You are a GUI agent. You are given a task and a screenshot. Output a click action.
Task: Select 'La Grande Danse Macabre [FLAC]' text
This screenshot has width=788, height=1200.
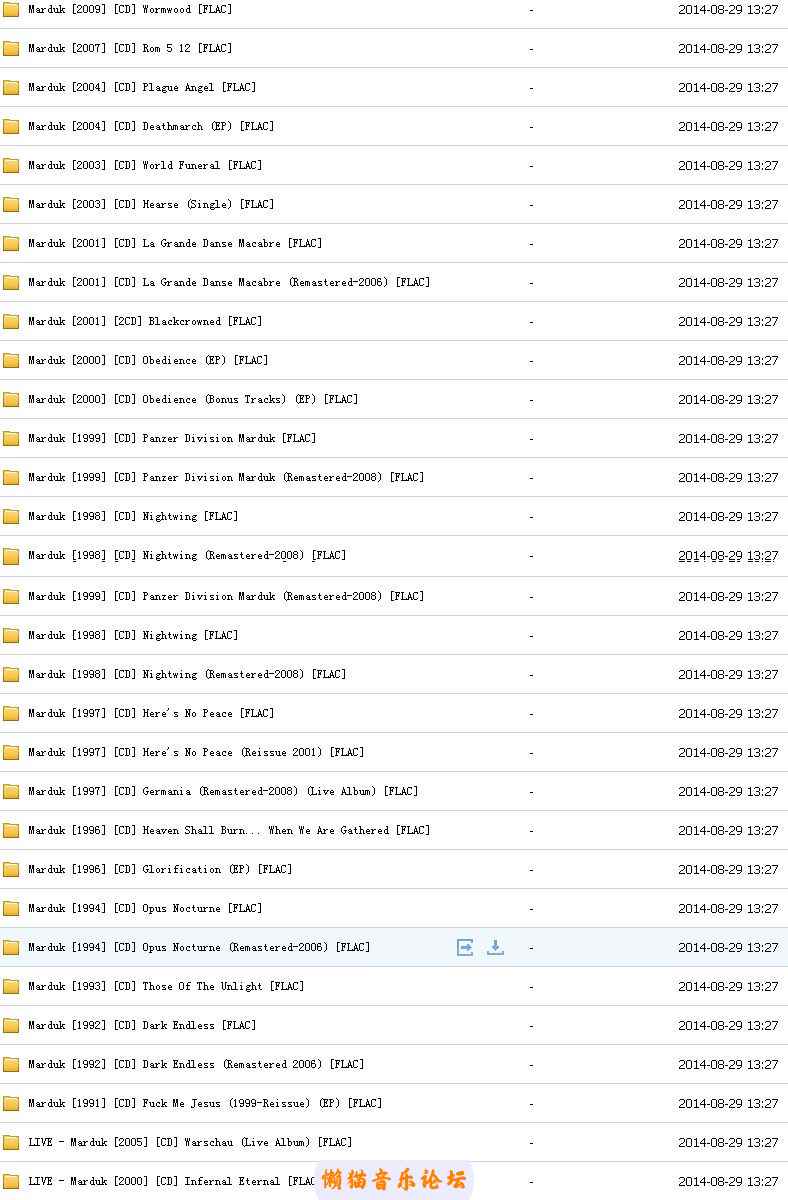click(x=232, y=243)
